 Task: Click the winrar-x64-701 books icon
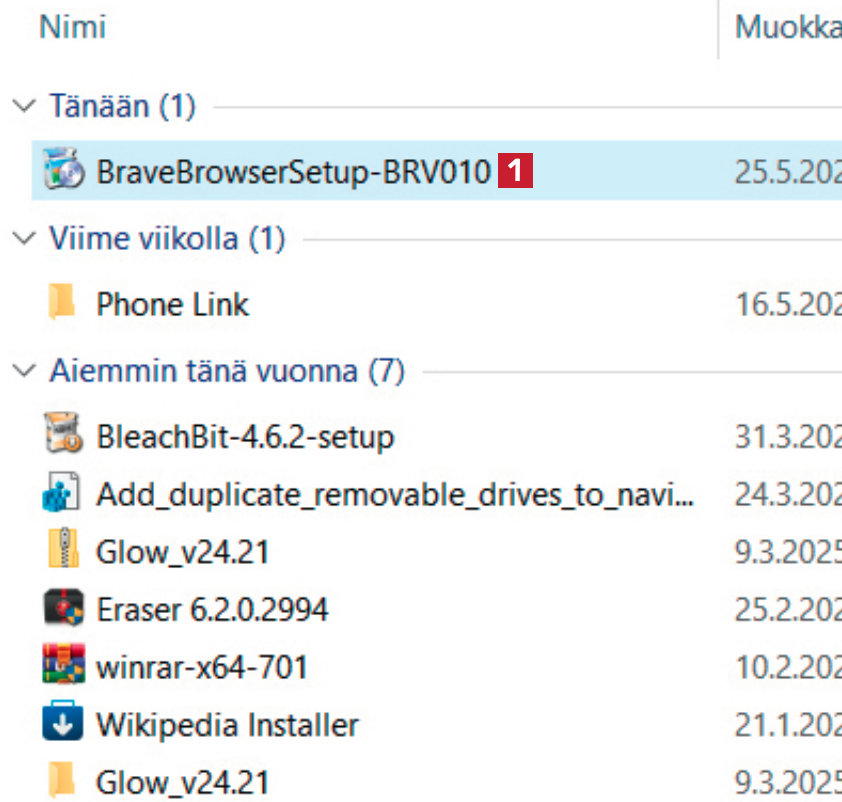point(63,663)
